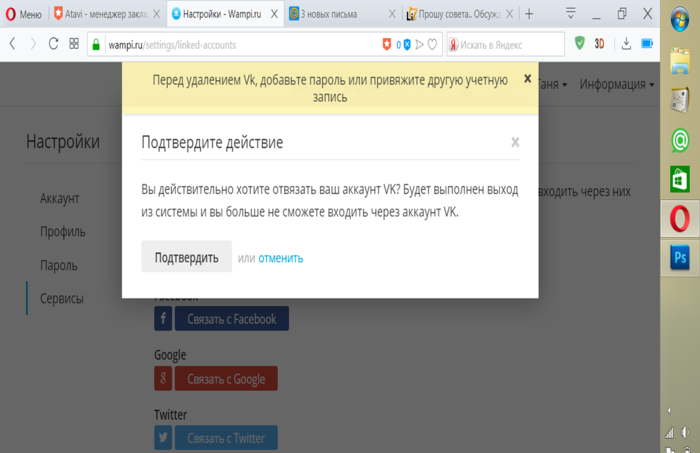Open the Профиль settings section

62,232
